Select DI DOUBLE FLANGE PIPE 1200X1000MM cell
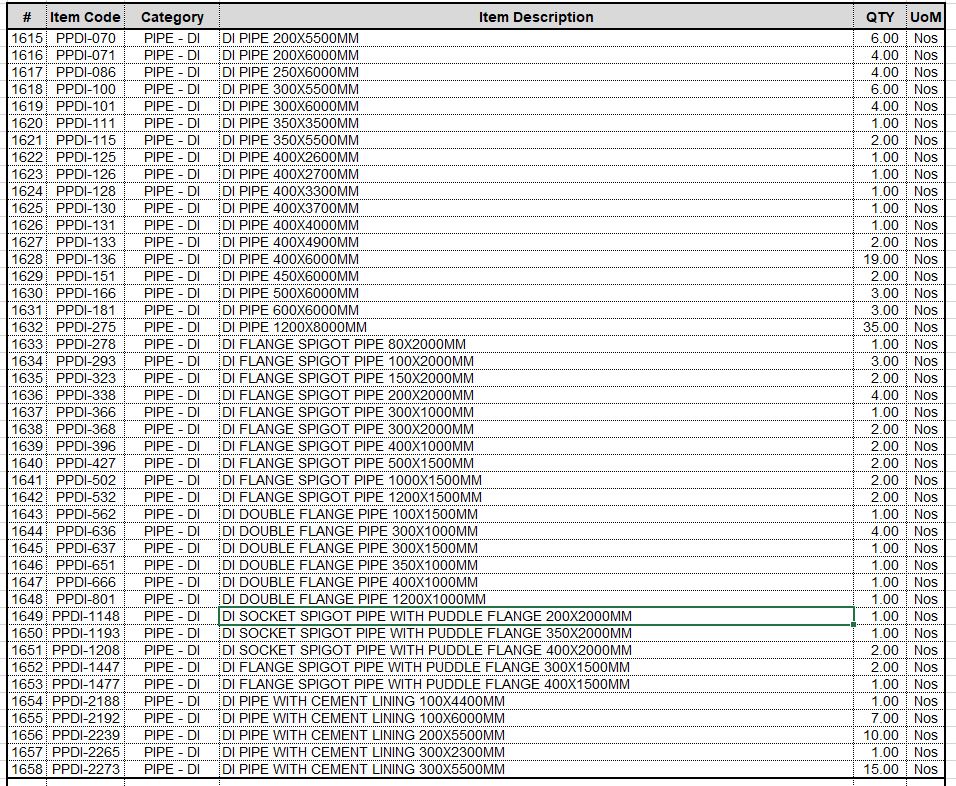This screenshot has height=786, width=956. pos(354,599)
